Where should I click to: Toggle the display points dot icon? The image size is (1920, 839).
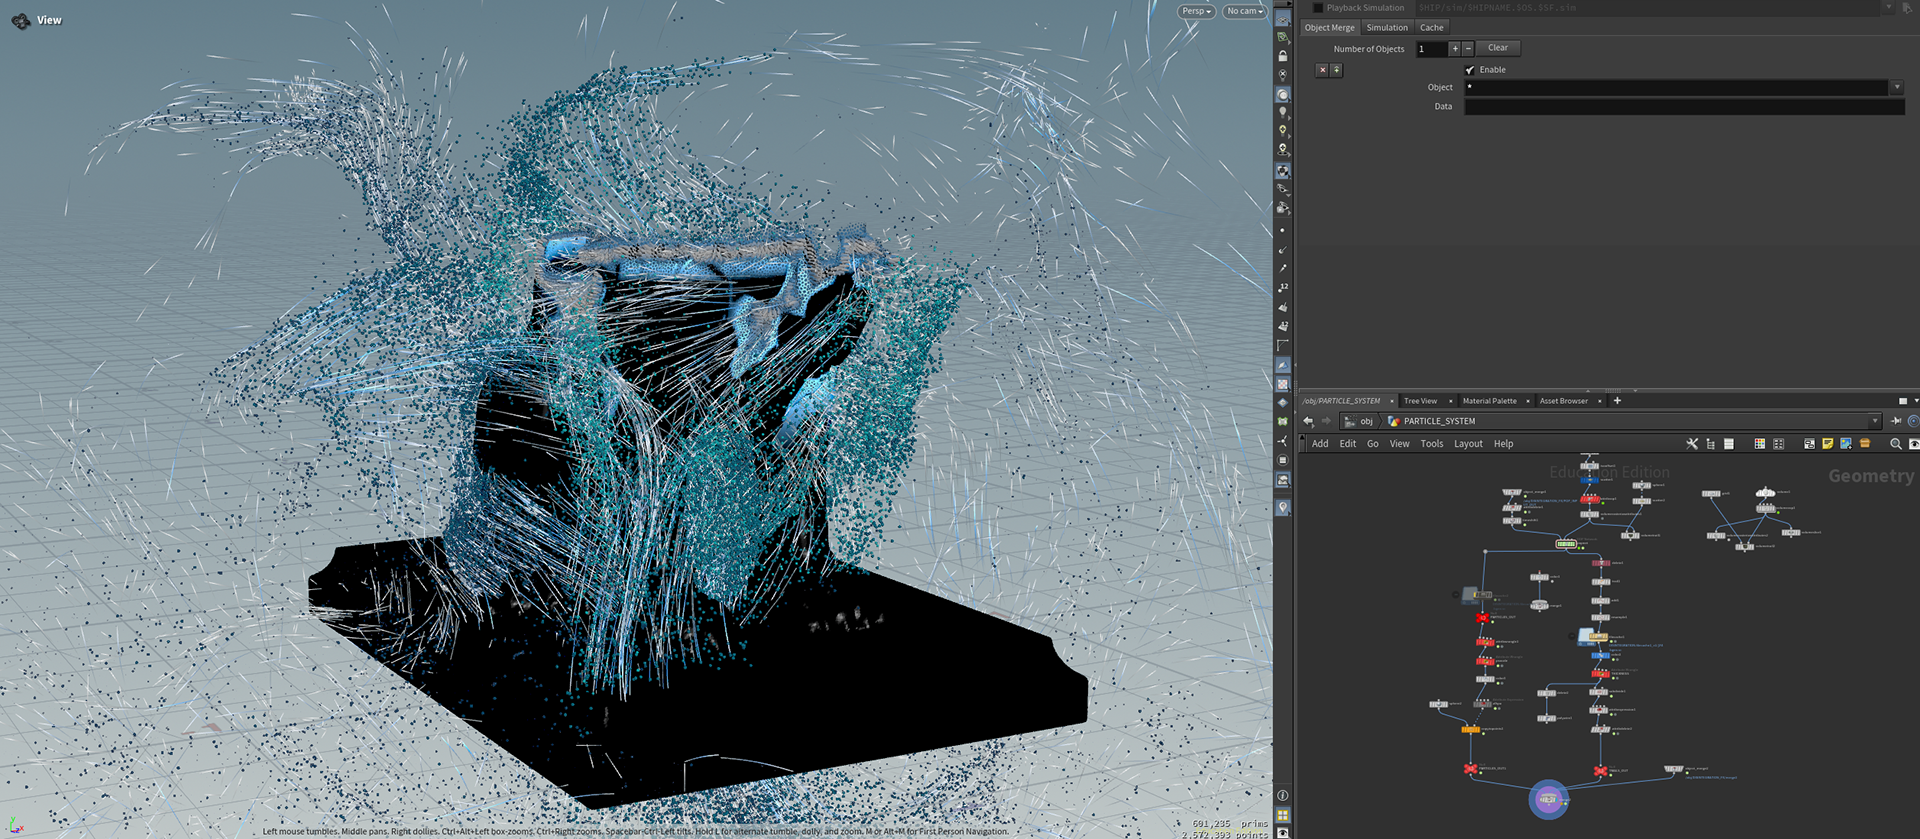pos(1283,231)
